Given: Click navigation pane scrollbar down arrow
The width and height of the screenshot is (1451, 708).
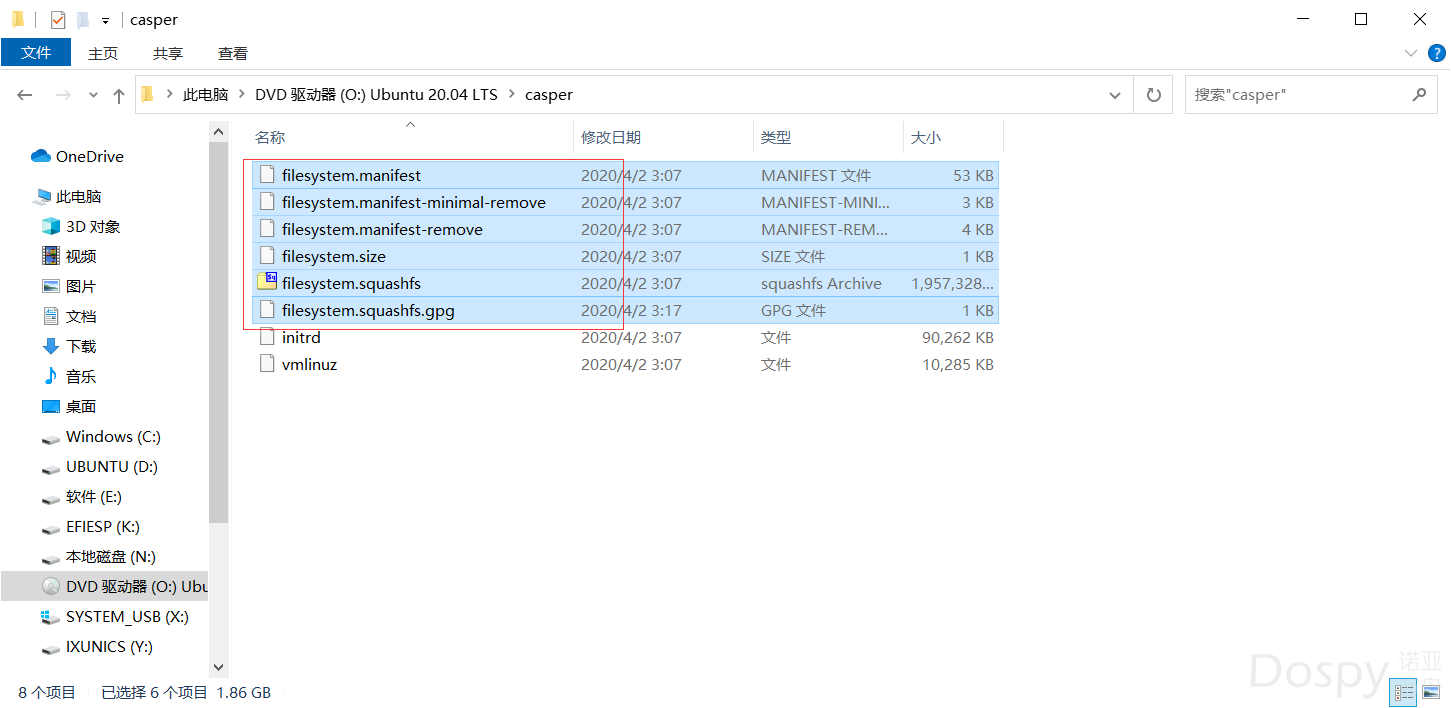Looking at the screenshot, I should [219, 667].
